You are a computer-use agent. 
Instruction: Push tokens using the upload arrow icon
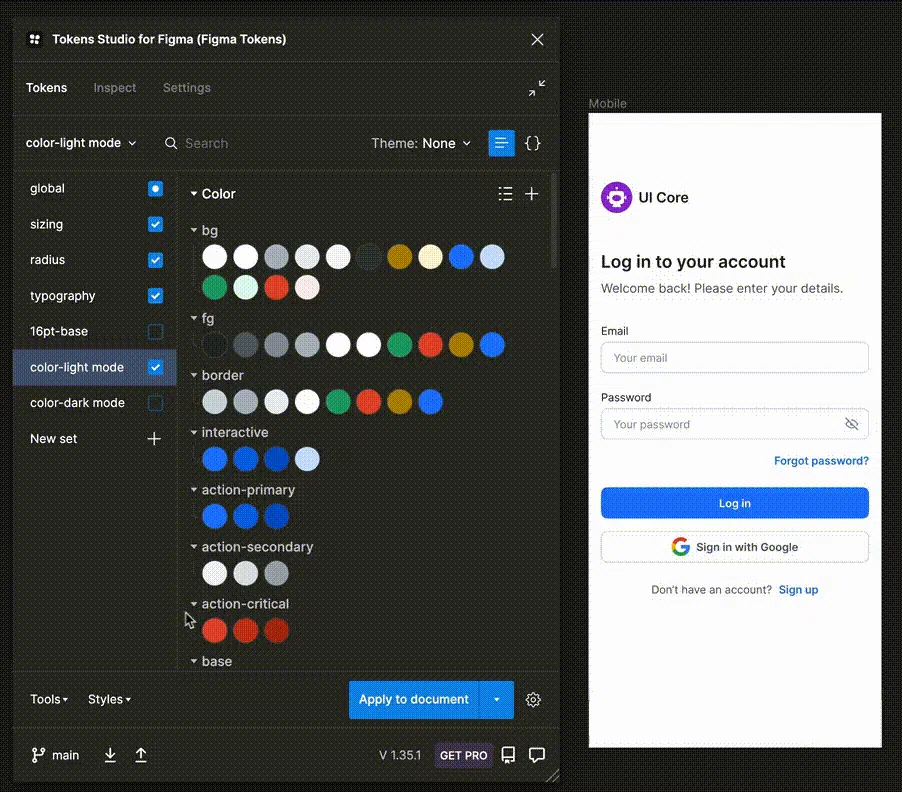[140, 755]
